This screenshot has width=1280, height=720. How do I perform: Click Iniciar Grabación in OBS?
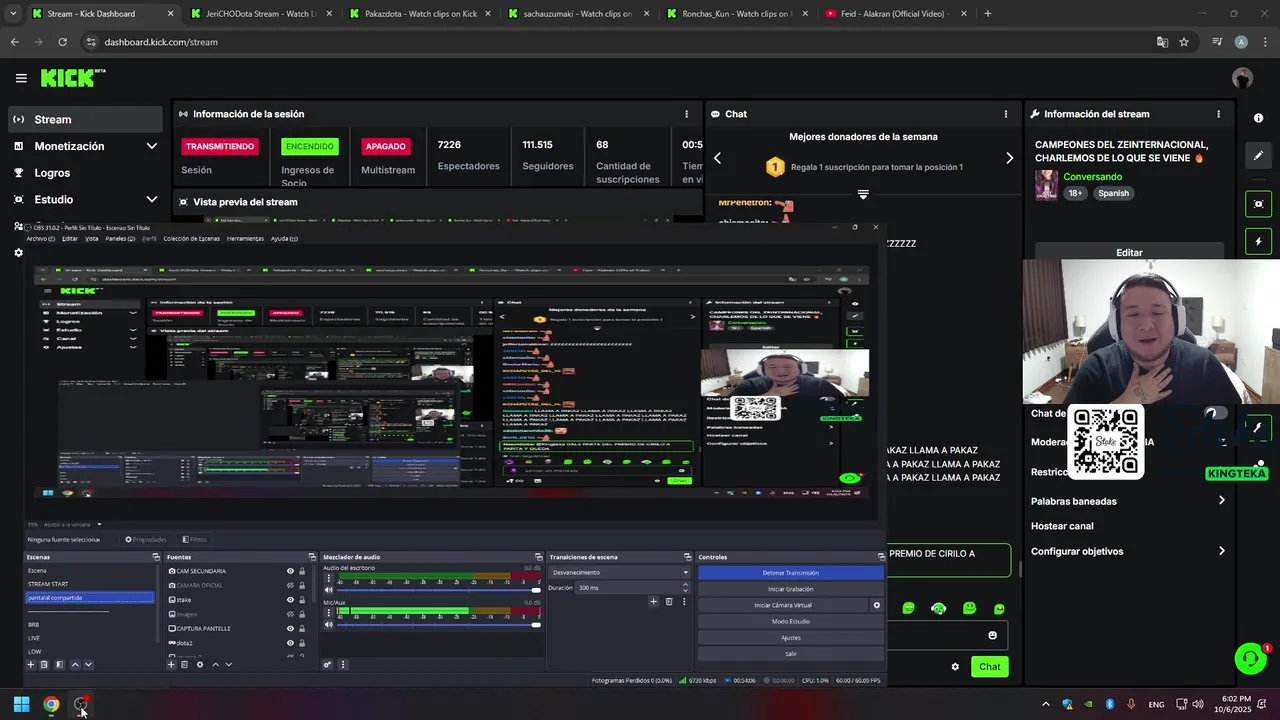click(791, 589)
